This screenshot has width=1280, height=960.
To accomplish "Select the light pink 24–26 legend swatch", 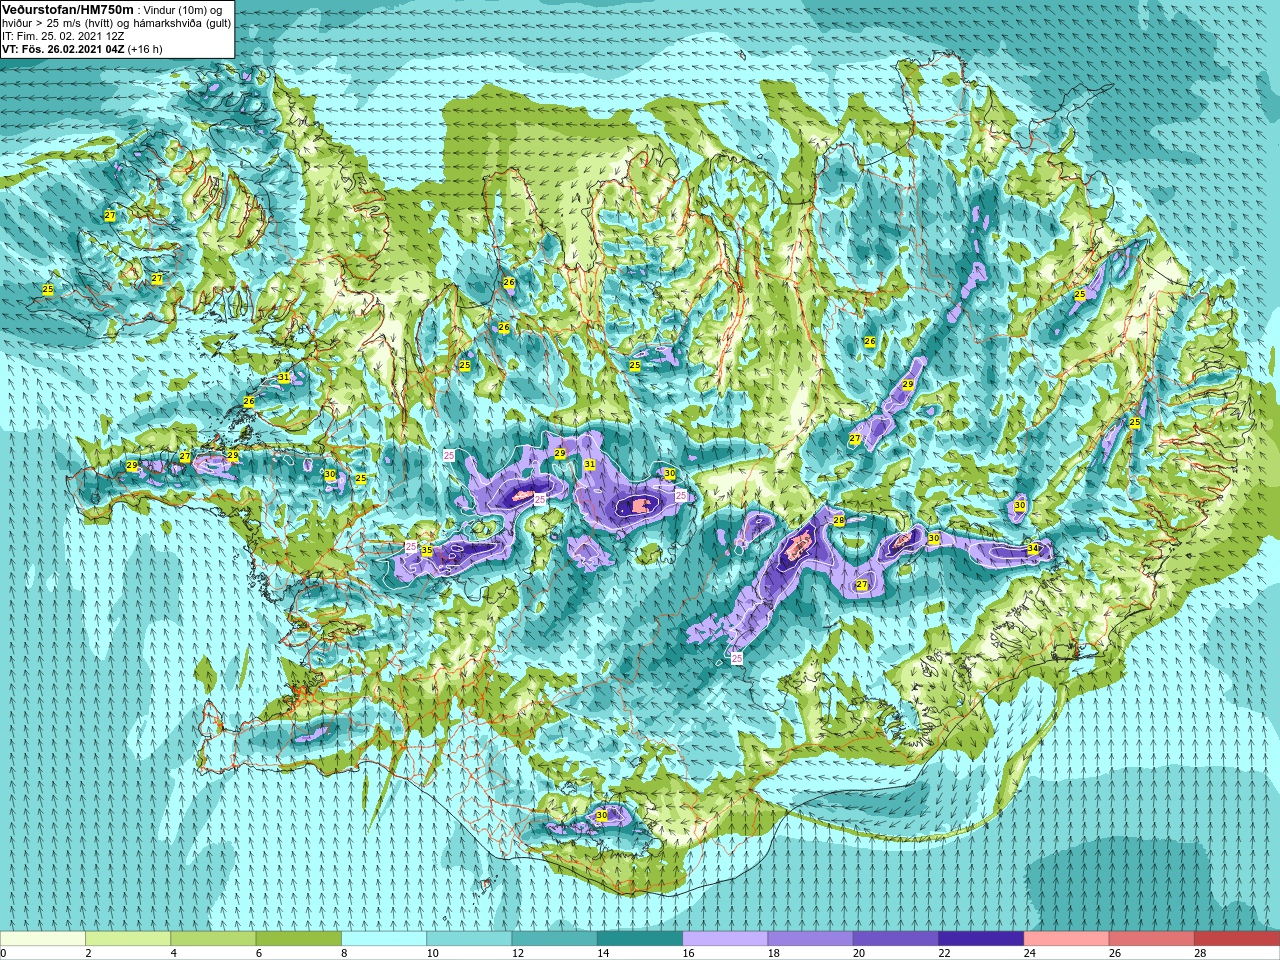I will coord(1066,939).
